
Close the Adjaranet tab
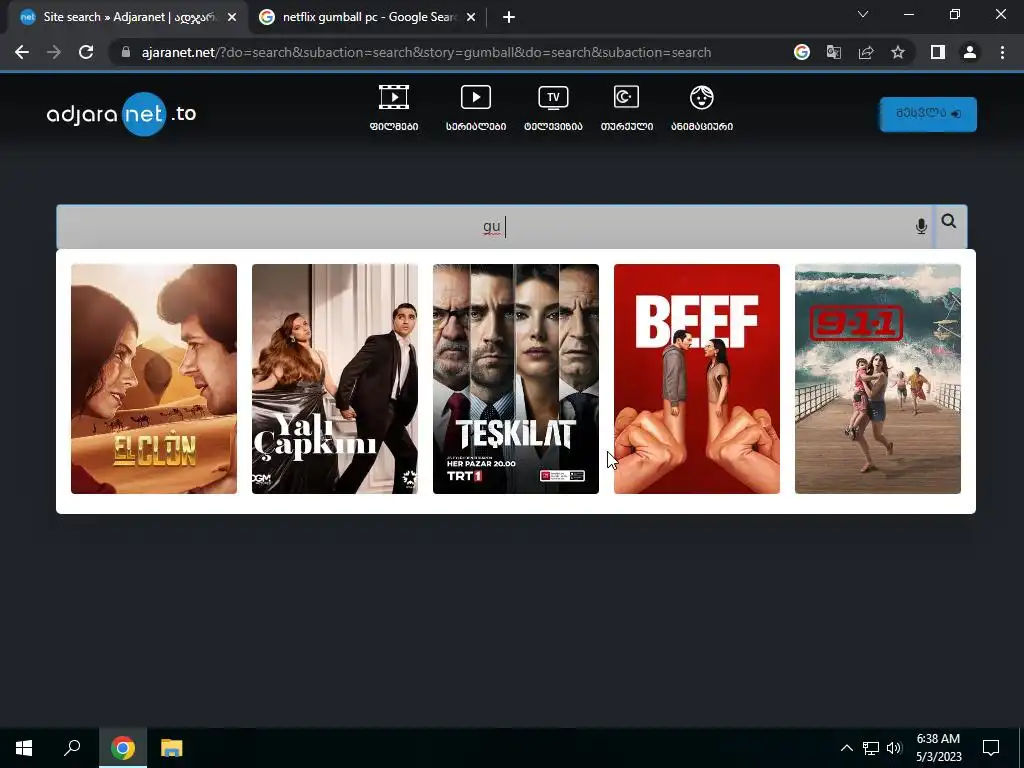click(232, 18)
